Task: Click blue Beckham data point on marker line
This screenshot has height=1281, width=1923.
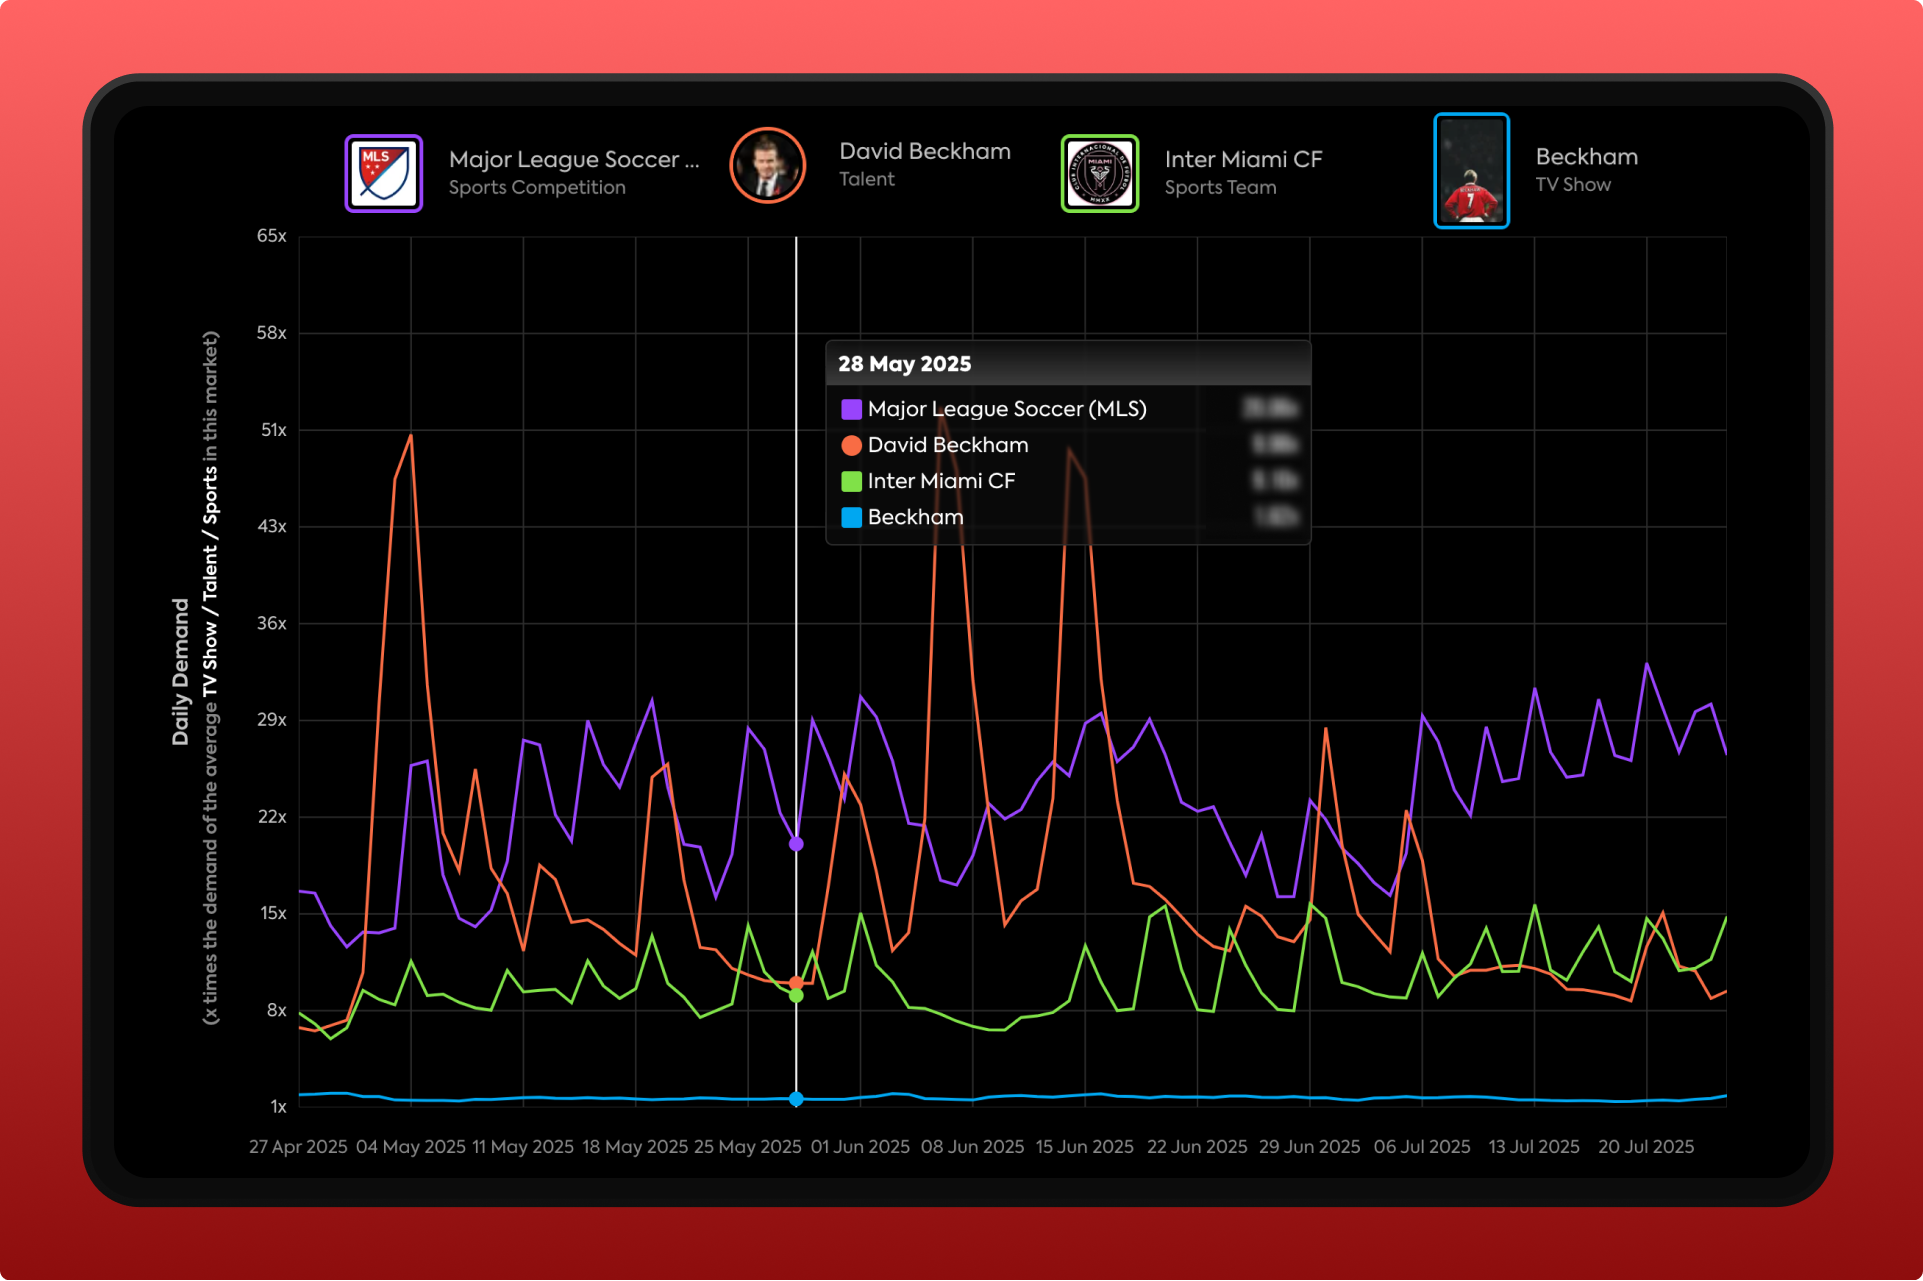Action: pos(796,1099)
